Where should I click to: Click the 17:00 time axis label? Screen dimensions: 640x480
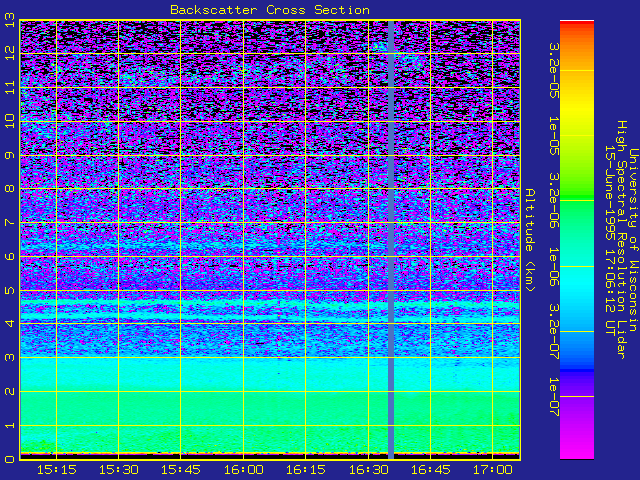click(493, 470)
